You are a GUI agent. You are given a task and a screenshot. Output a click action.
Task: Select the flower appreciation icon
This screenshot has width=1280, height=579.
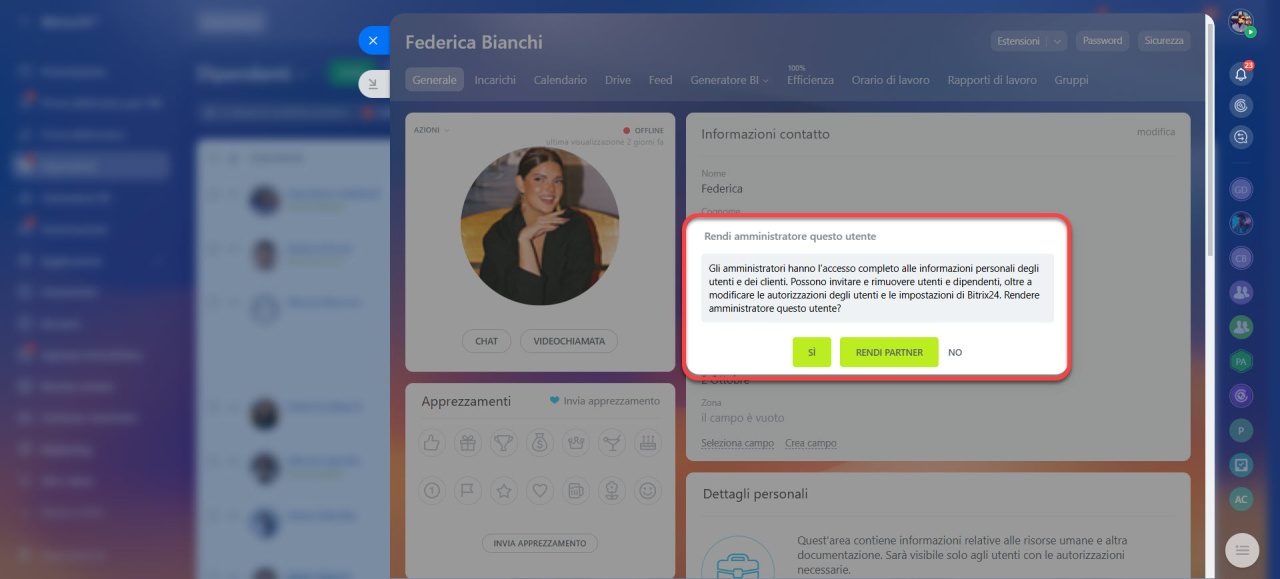pos(611,490)
